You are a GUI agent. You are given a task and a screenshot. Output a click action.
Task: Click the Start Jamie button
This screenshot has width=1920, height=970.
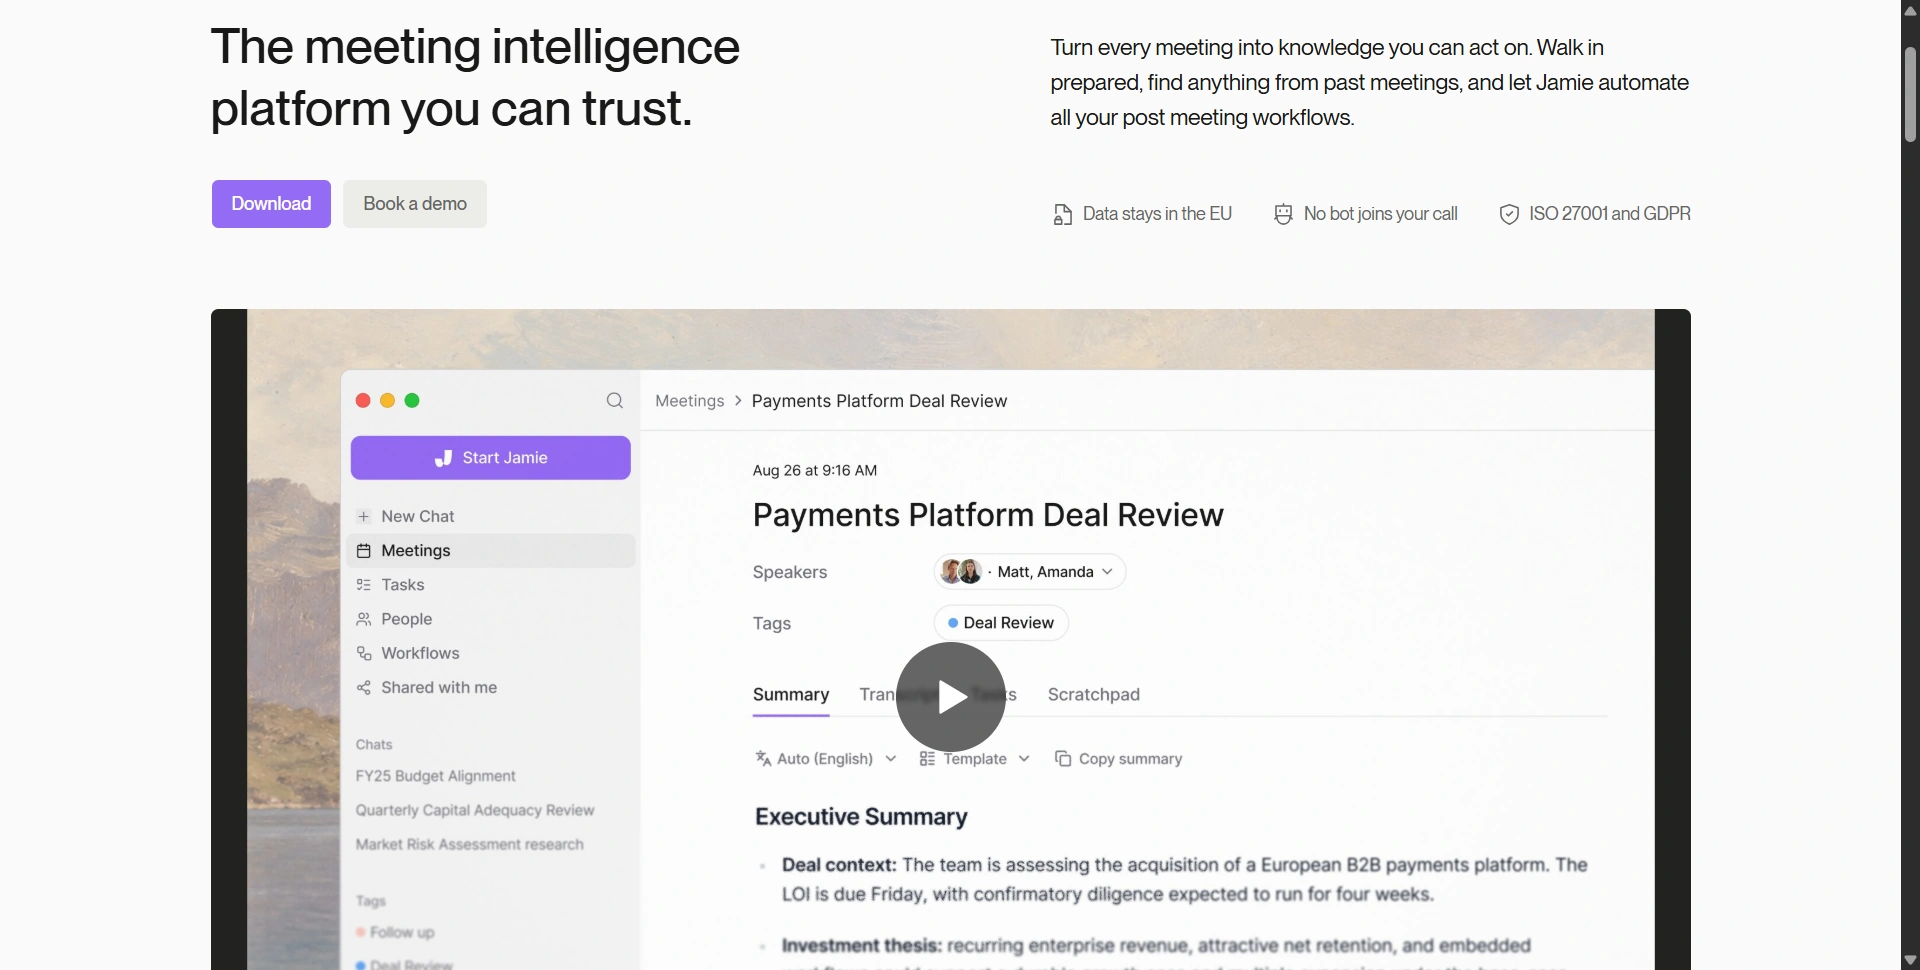pyautogui.click(x=491, y=458)
